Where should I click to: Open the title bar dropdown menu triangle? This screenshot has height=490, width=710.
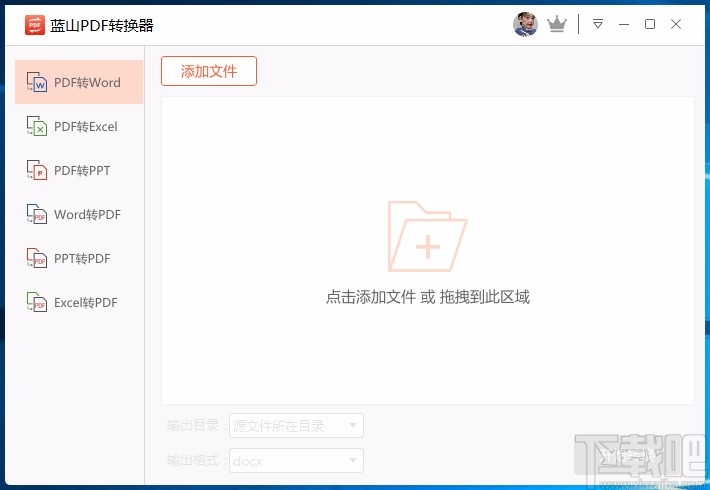click(598, 24)
